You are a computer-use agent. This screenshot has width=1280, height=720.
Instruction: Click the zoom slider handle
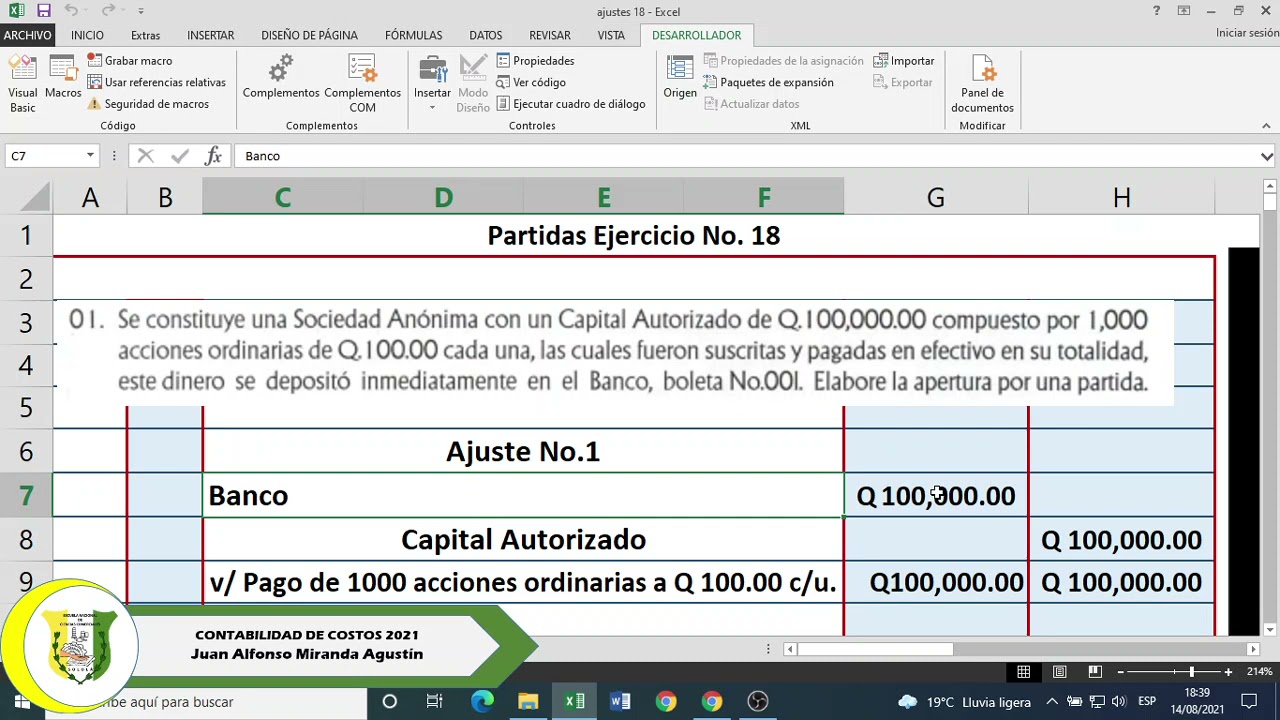click(1191, 672)
